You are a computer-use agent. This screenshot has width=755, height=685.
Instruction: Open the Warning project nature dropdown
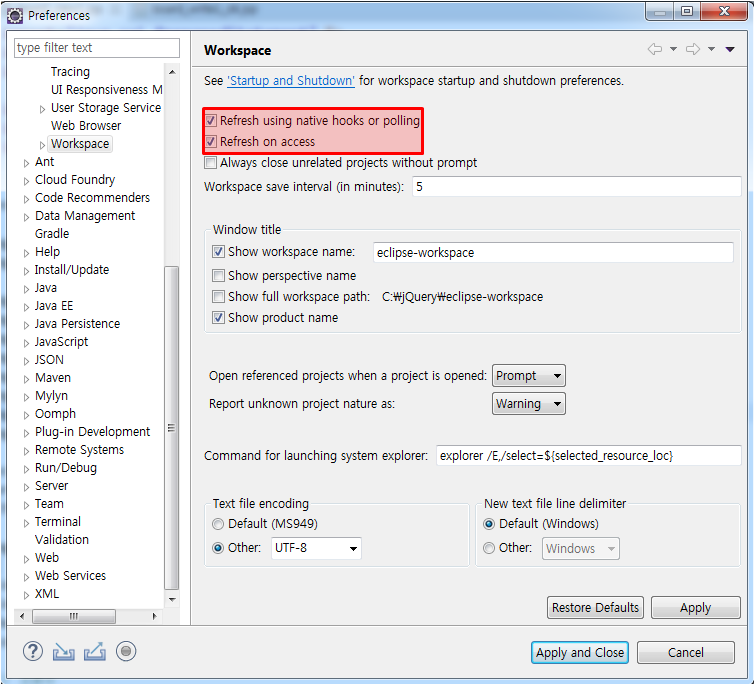tap(529, 403)
